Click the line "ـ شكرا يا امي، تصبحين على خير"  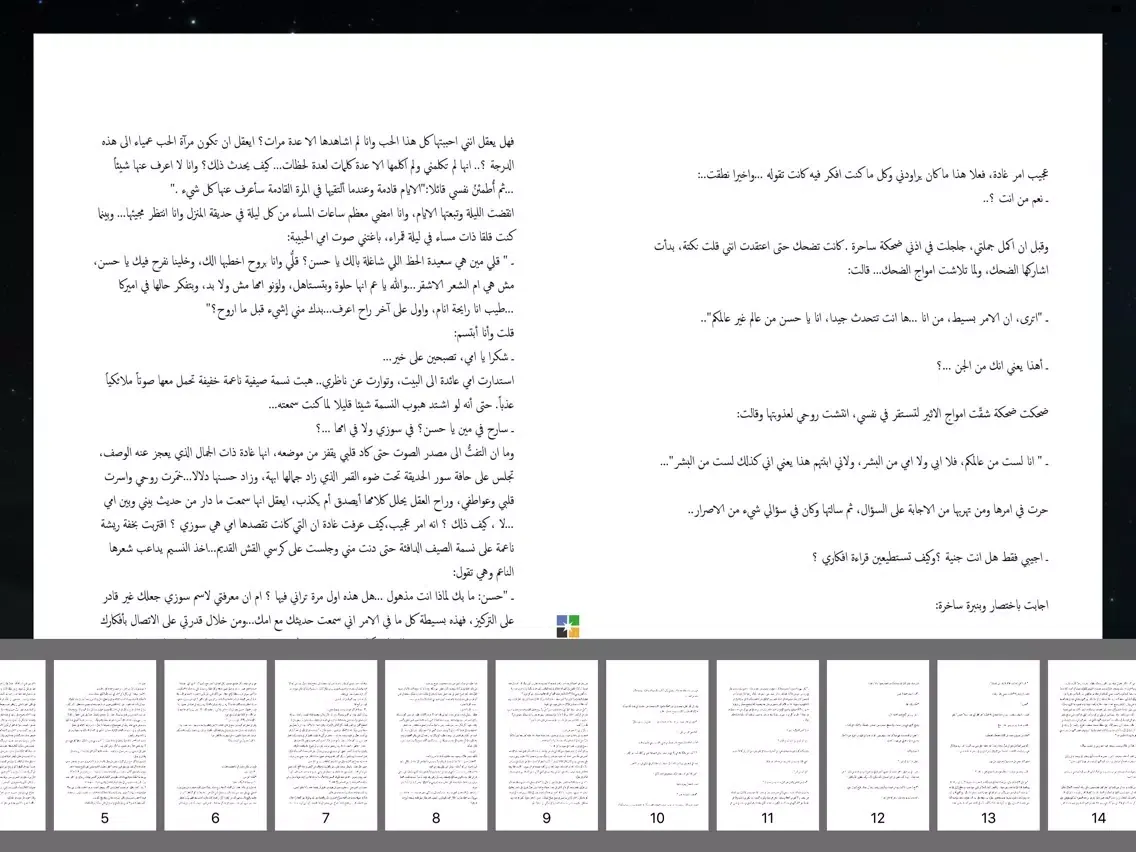coord(448,357)
